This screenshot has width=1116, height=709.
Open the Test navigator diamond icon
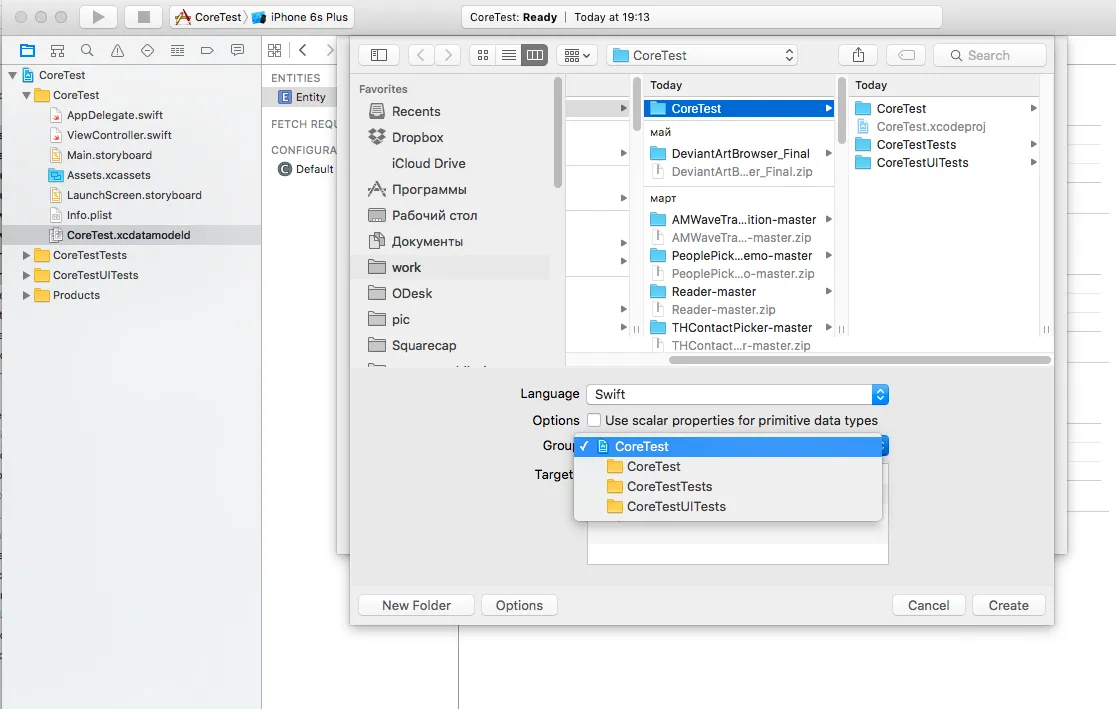click(147, 51)
